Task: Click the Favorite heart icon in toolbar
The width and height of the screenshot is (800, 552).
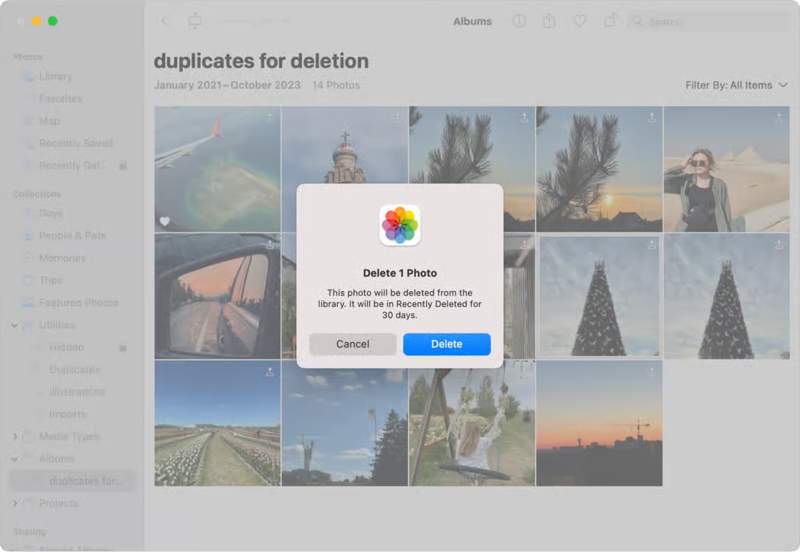Action: pyautogui.click(x=579, y=21)
